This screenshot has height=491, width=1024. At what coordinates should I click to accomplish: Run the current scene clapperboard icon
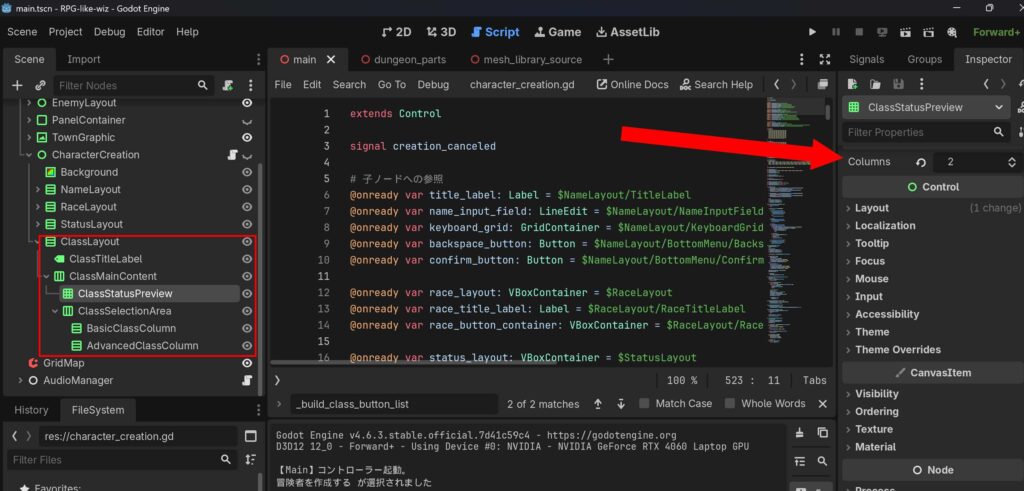(905, 31)
